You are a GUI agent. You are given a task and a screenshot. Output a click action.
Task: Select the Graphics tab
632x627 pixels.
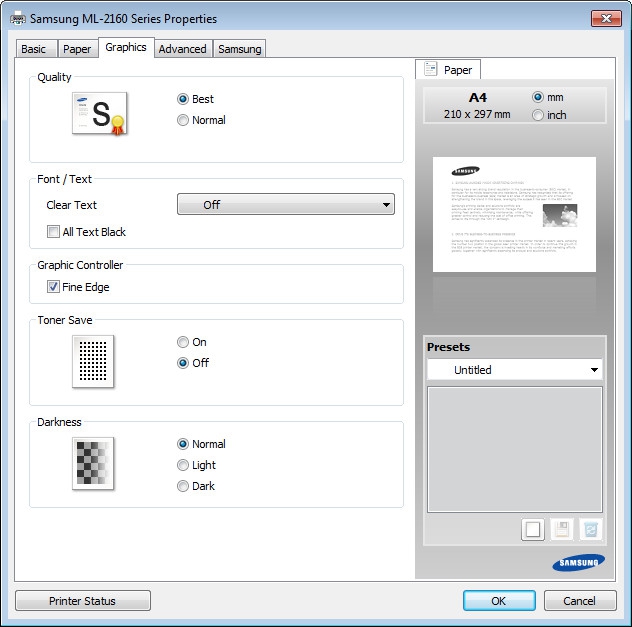pos(126,47)
